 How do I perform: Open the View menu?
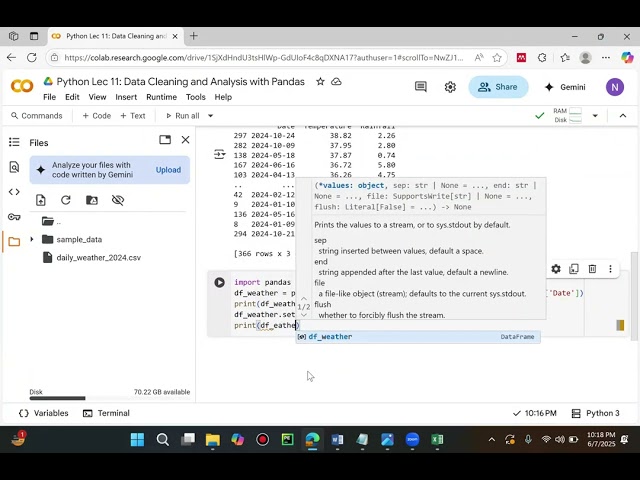point(98,97)
